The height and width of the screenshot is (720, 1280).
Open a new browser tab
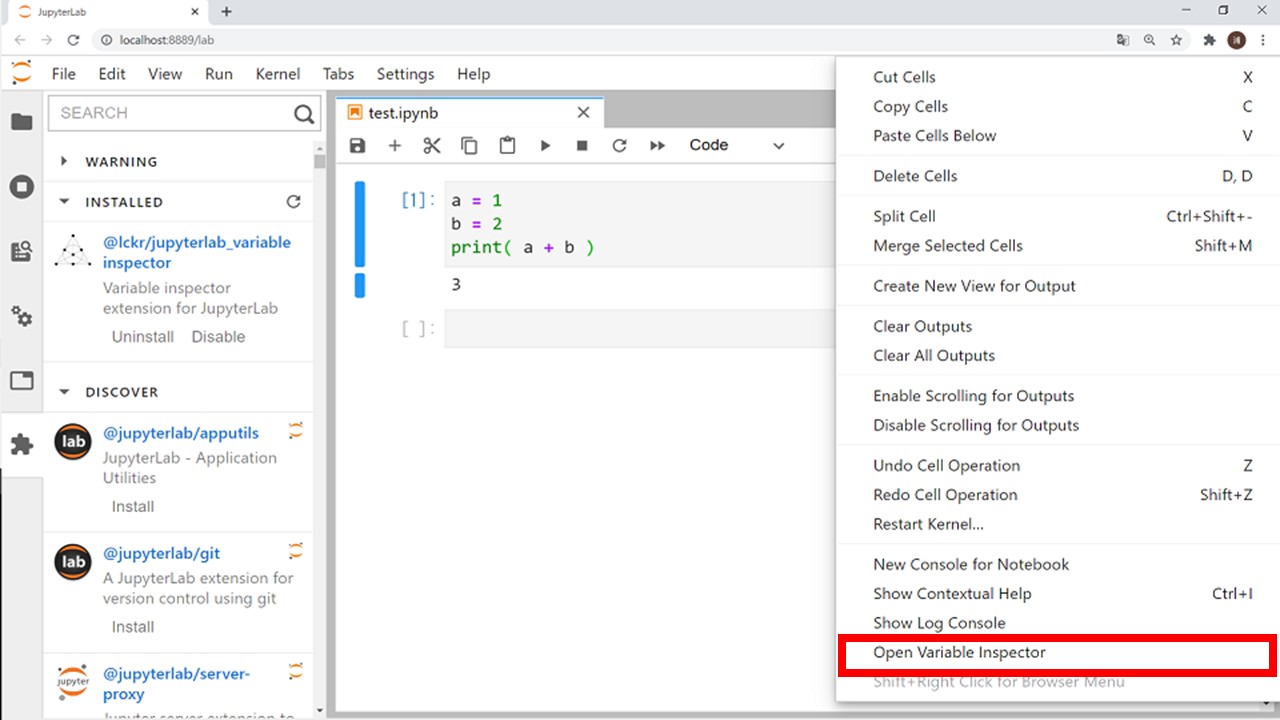coord(226,12)
